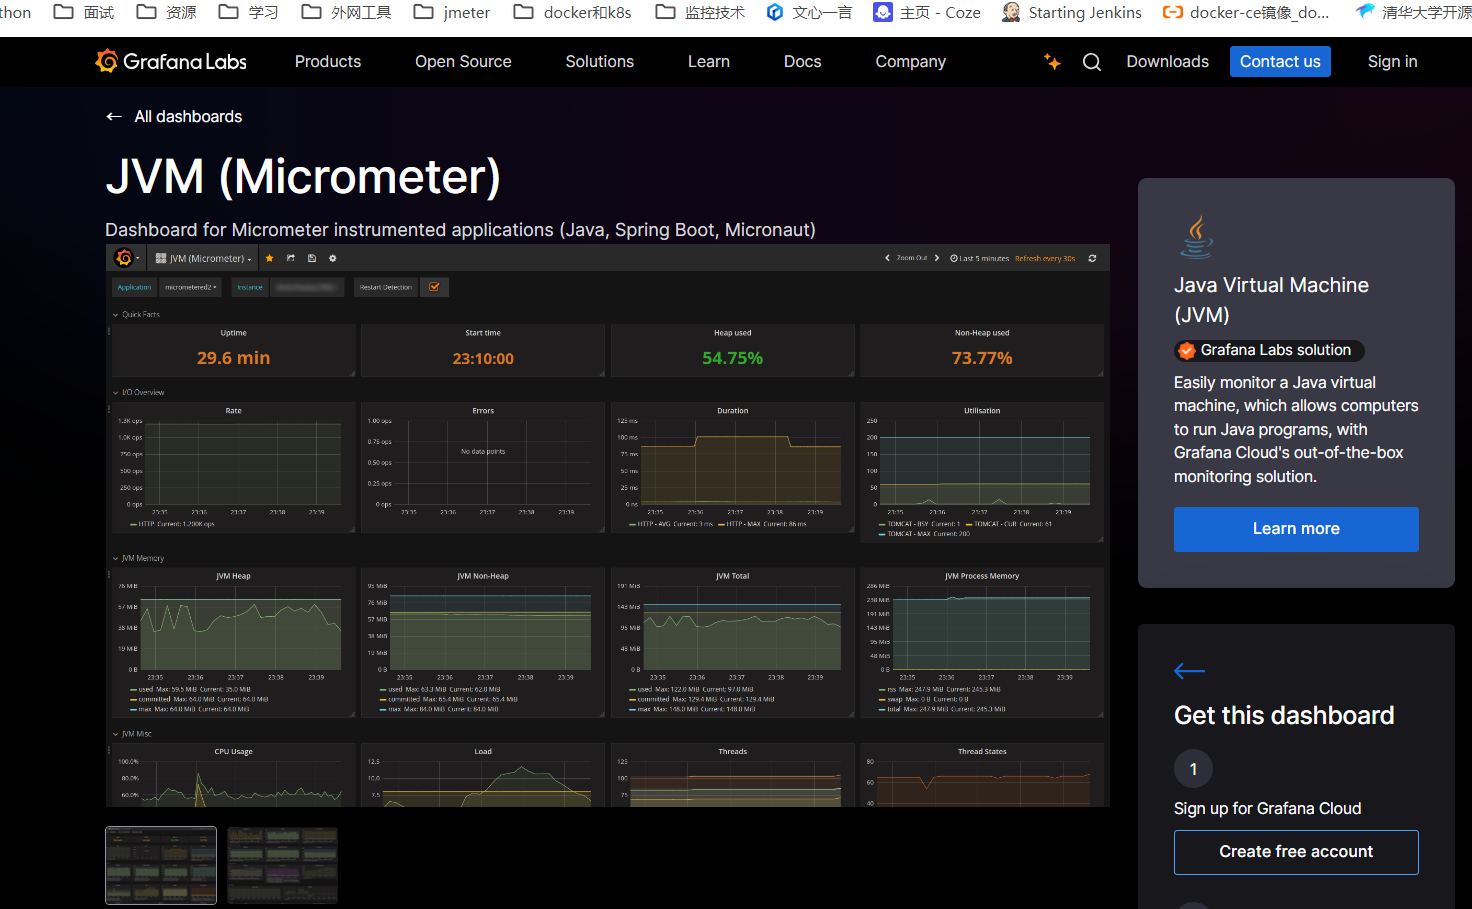1472x909 pixels.
Task: Click the Contact us button
Action: 1280,62
